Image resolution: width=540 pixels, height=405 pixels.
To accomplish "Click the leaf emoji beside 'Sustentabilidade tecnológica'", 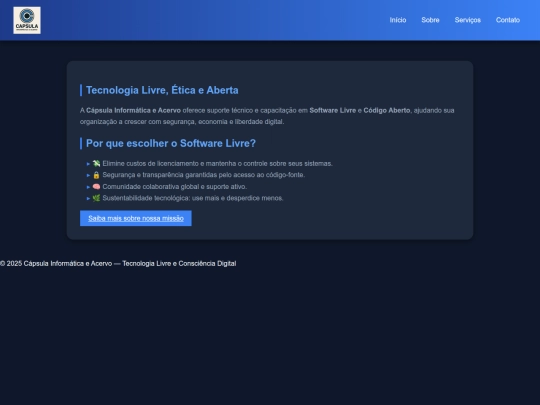I will (x=96, y=198).
